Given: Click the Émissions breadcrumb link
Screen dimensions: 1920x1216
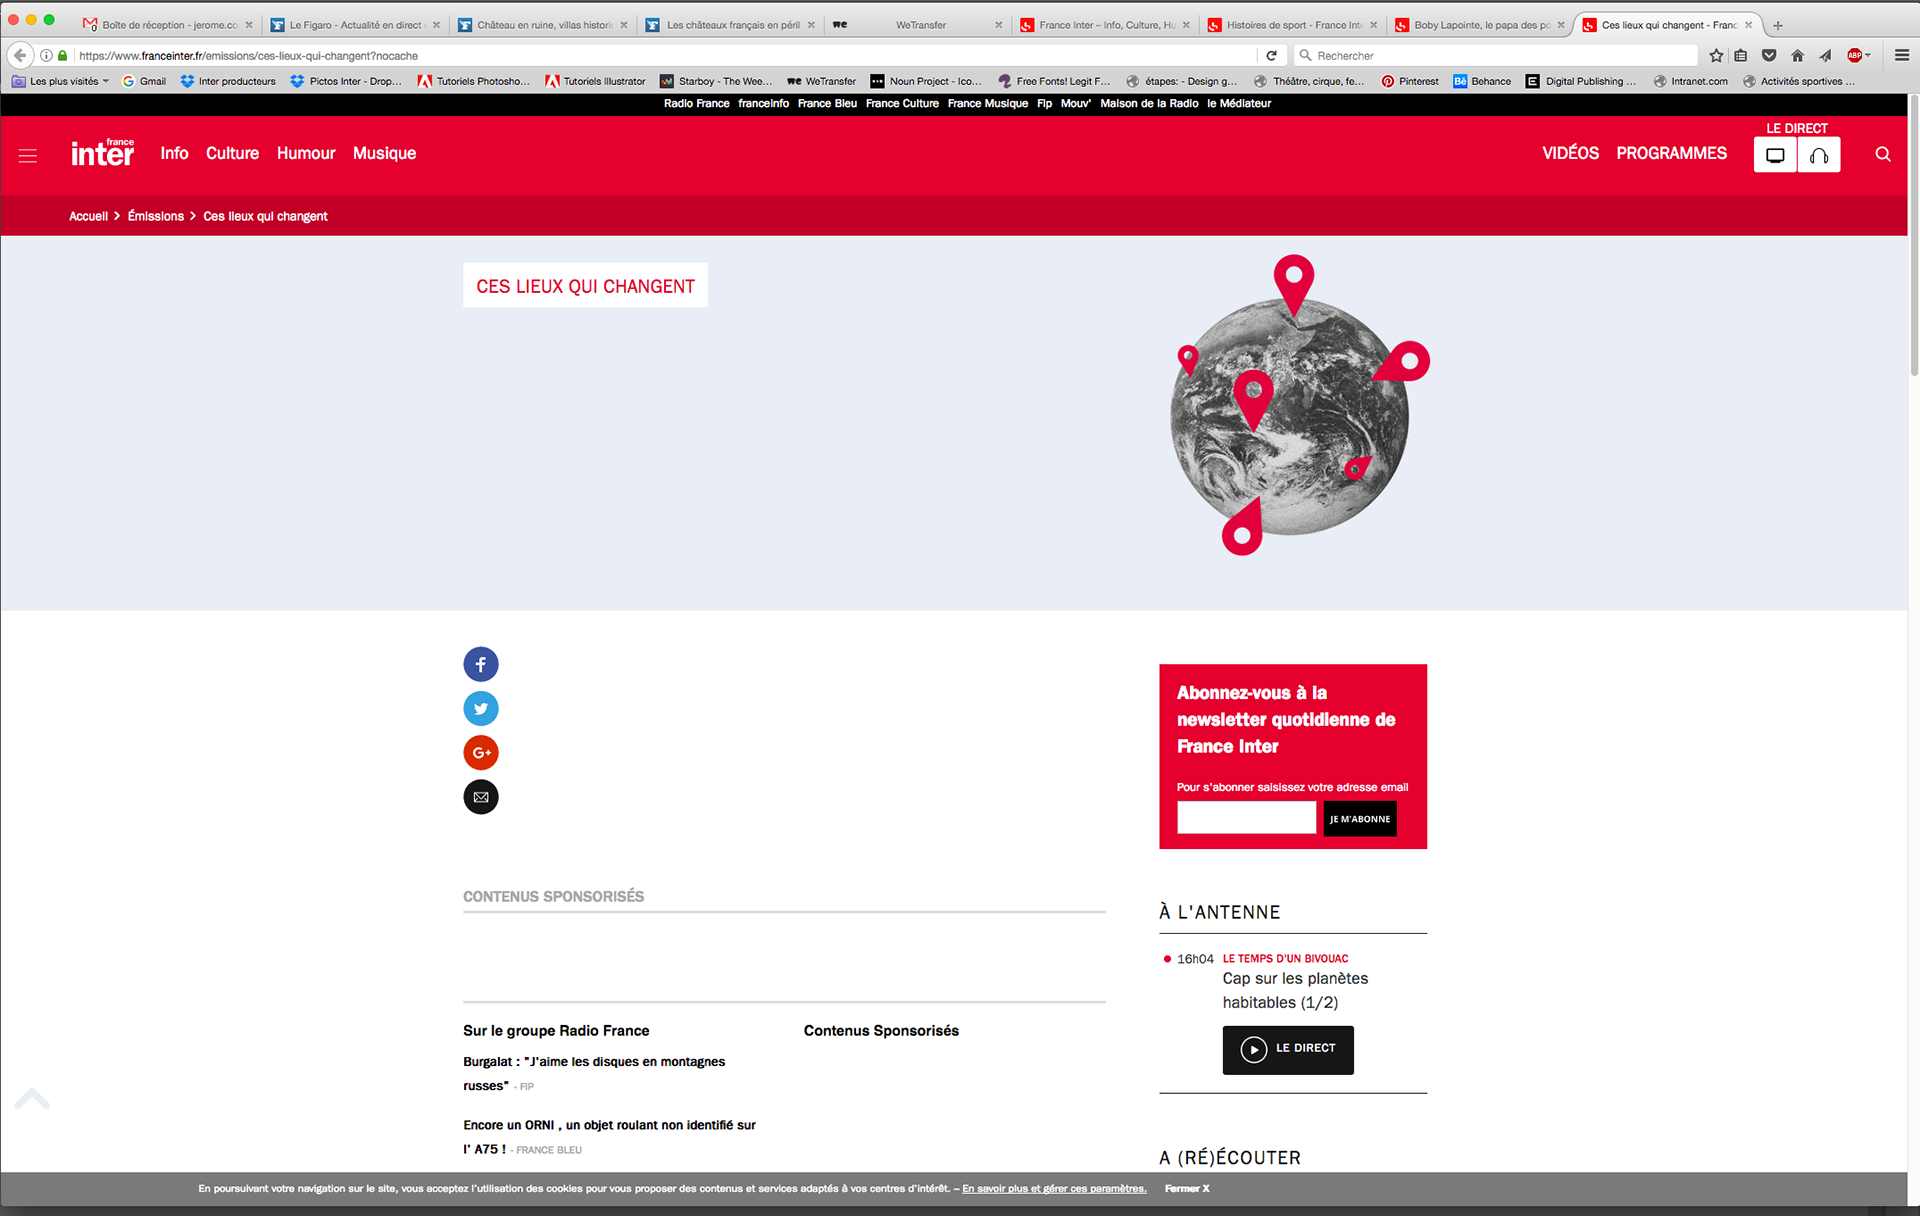Looking at the screenshot, I should click(156, 216).
